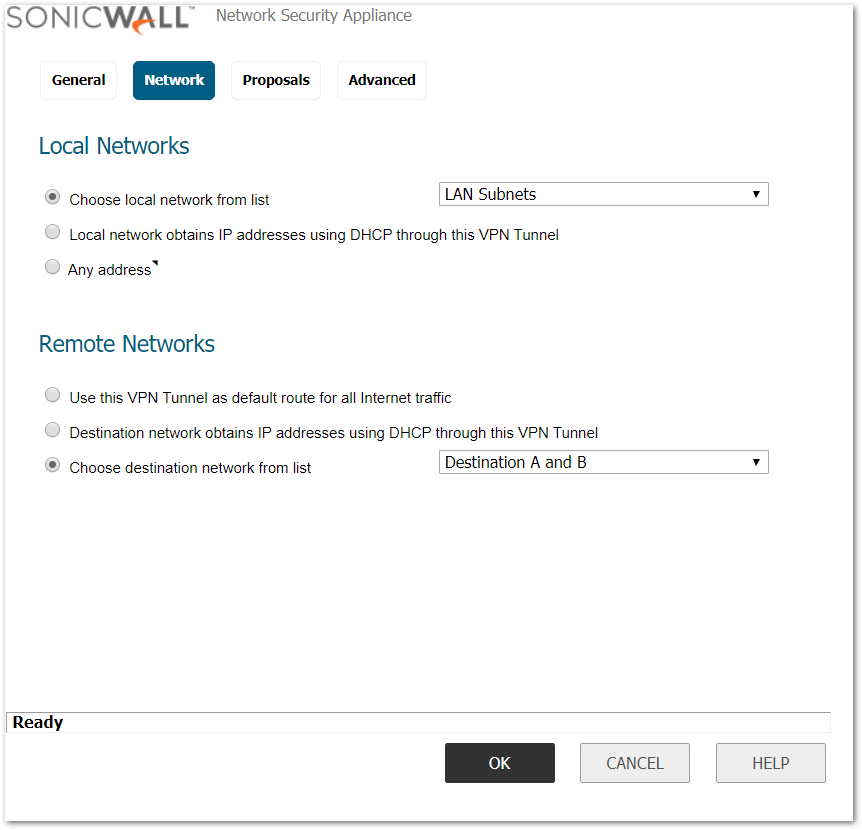
Task: Open the Proposals tab
Action: point(276,80)
